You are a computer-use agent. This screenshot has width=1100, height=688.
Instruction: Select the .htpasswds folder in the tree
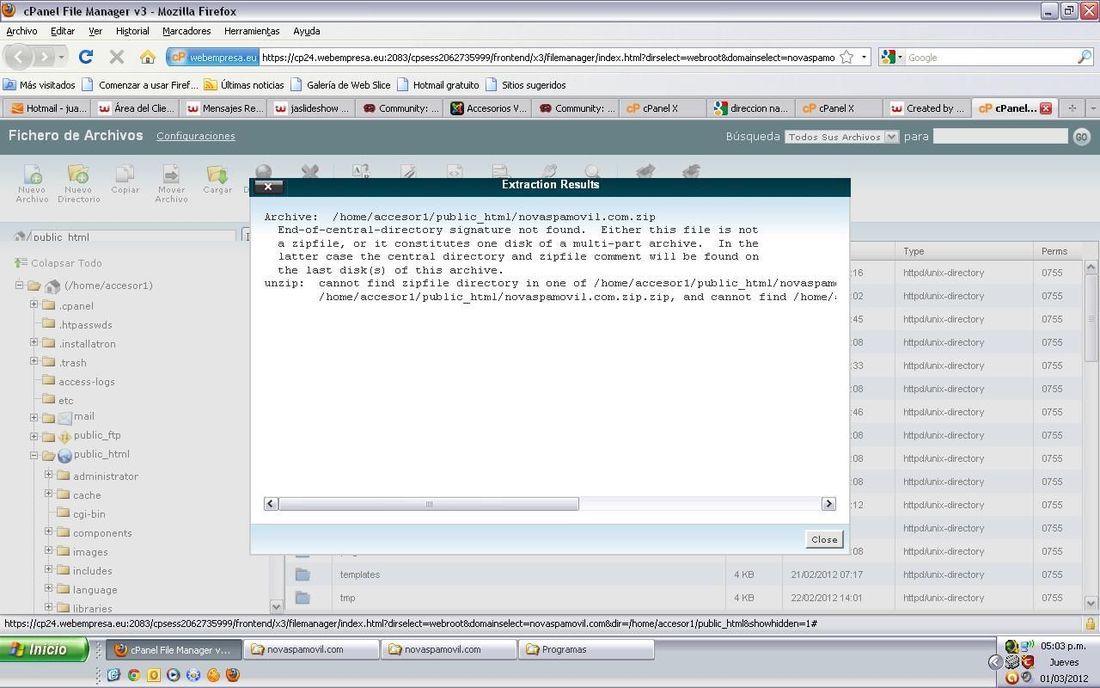(x=85, y=325)
